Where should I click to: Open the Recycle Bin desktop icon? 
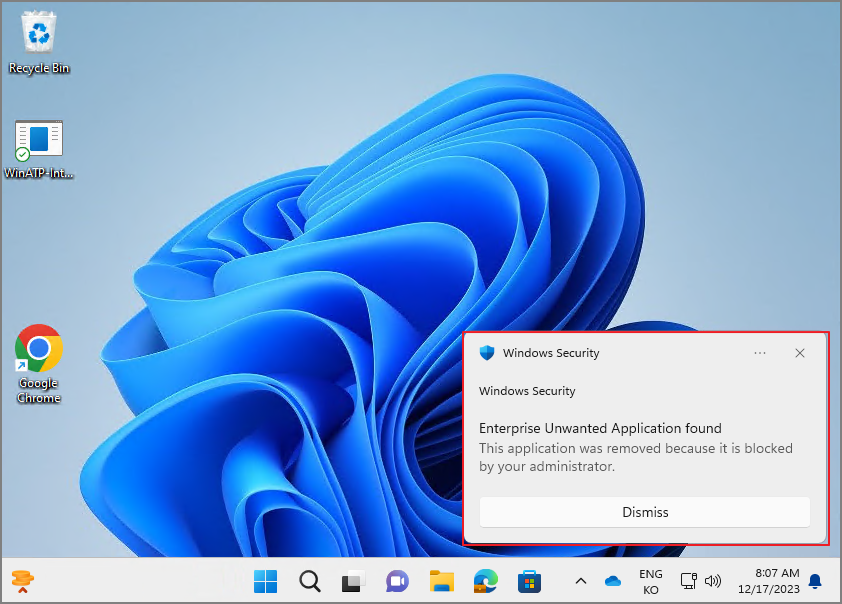click(39, 43)
